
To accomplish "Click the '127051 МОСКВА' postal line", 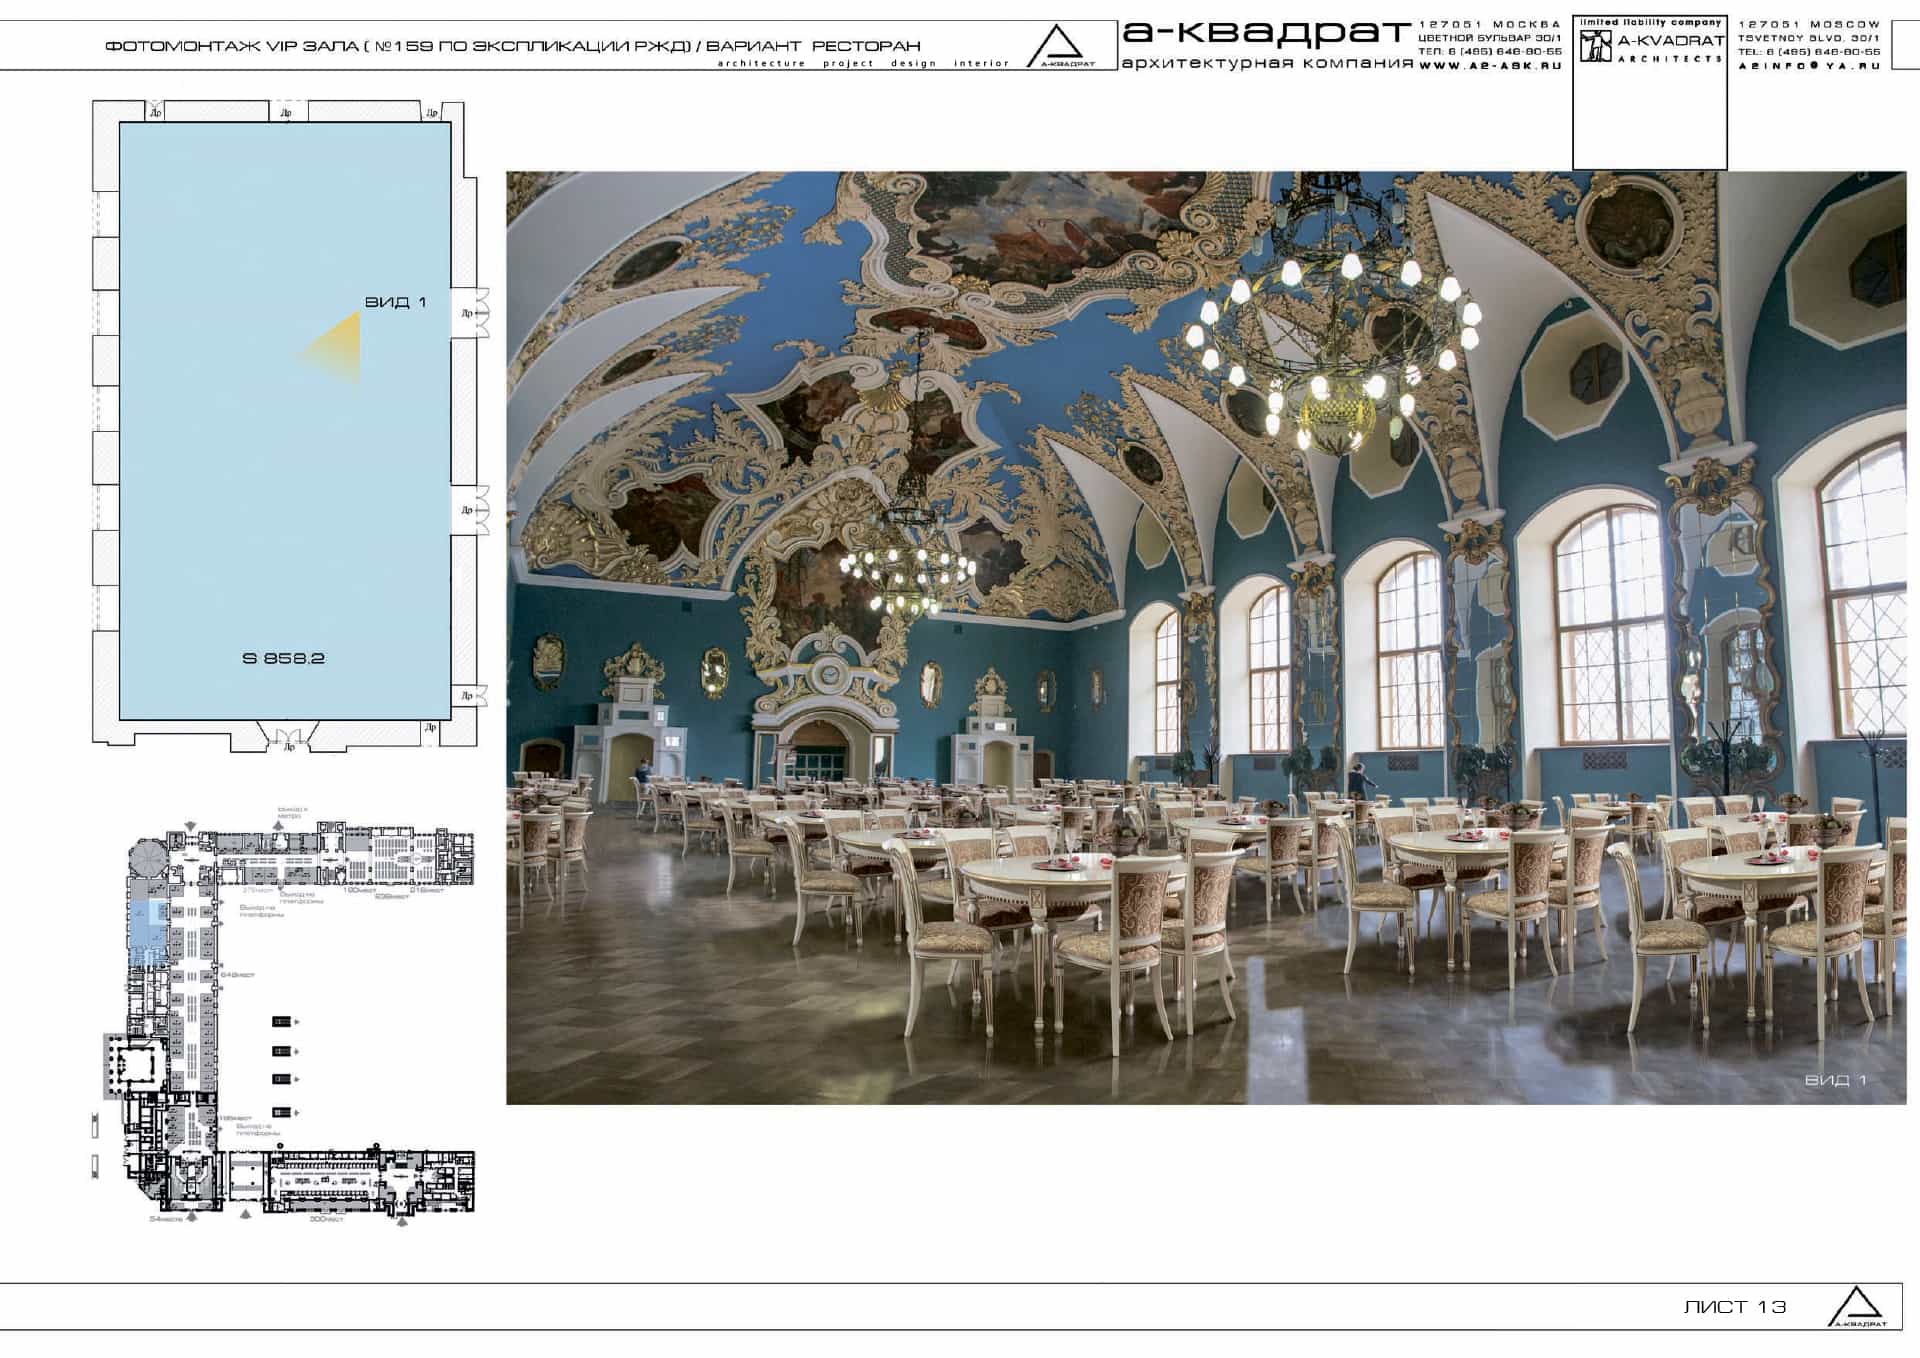I will (x=1490, y=24).
